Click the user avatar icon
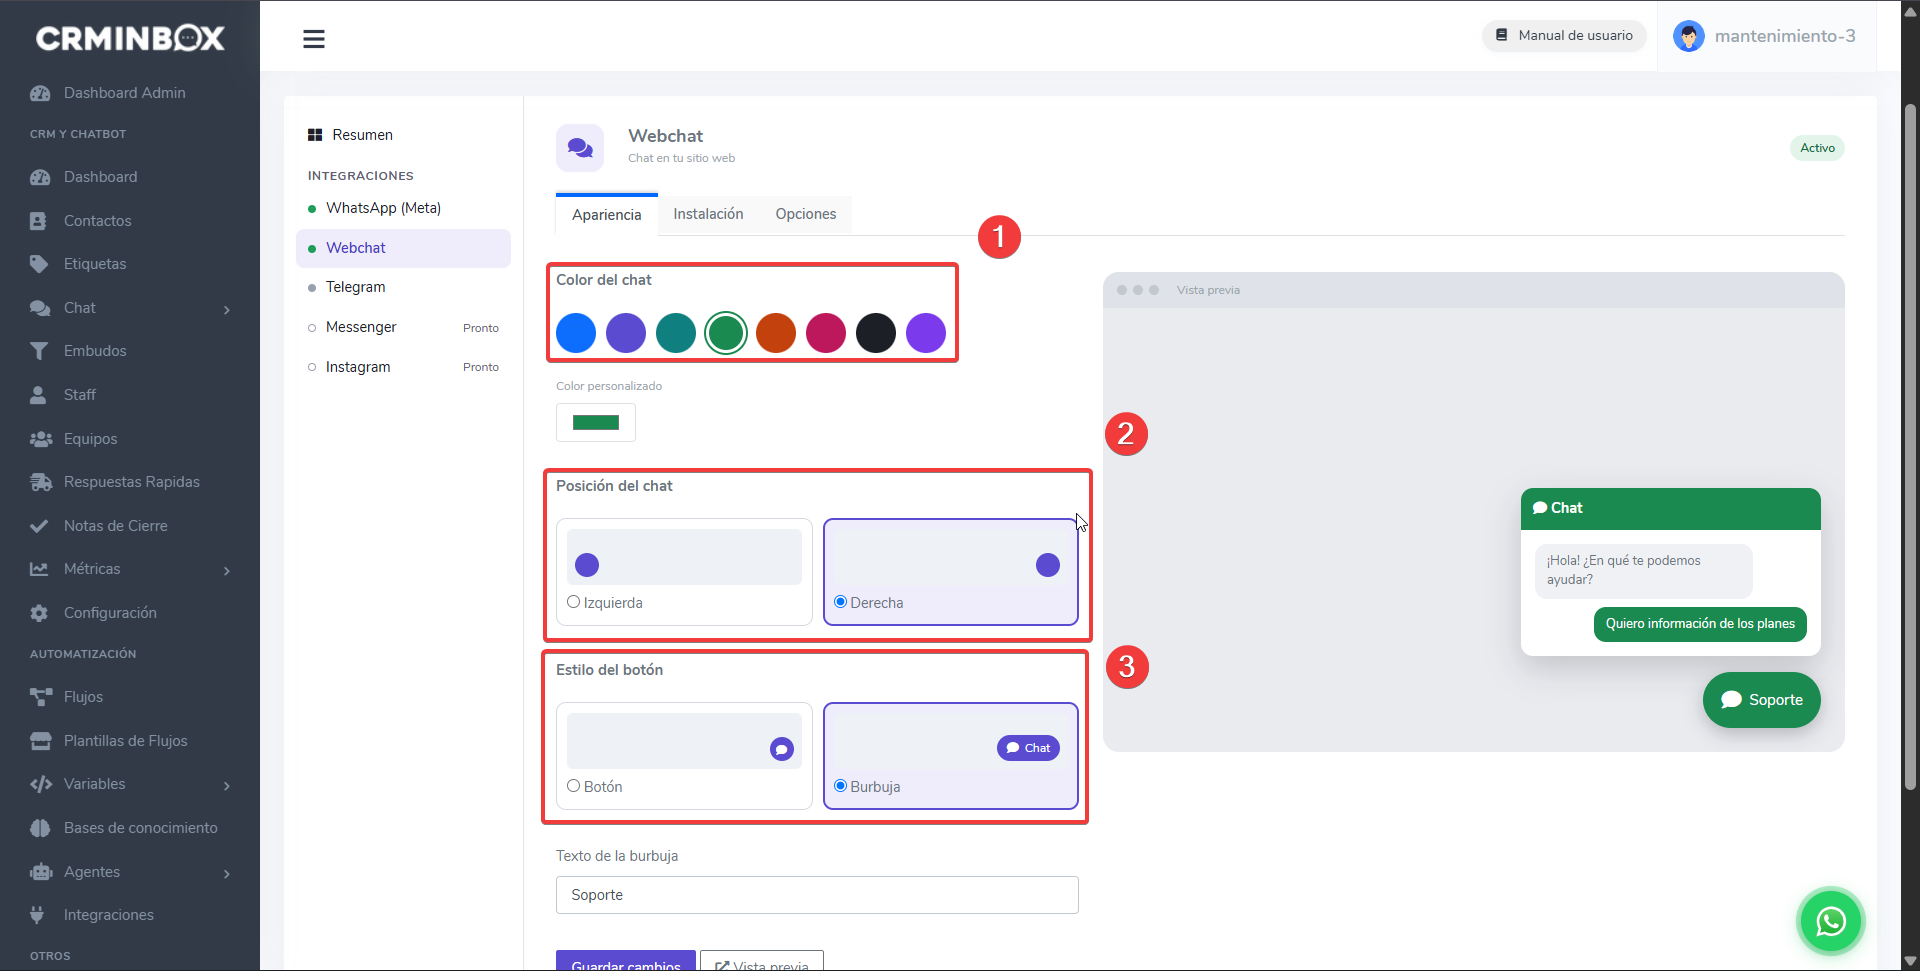This screenshot has height=971, width=1920. coord(1689,36)
